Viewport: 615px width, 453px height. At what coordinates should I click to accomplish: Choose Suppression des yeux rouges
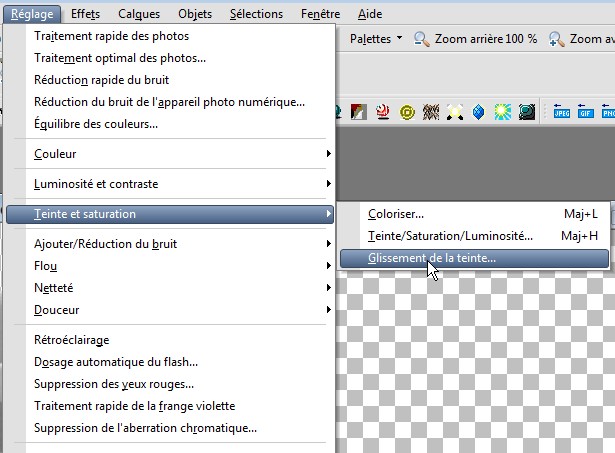[x=114, y=384]
